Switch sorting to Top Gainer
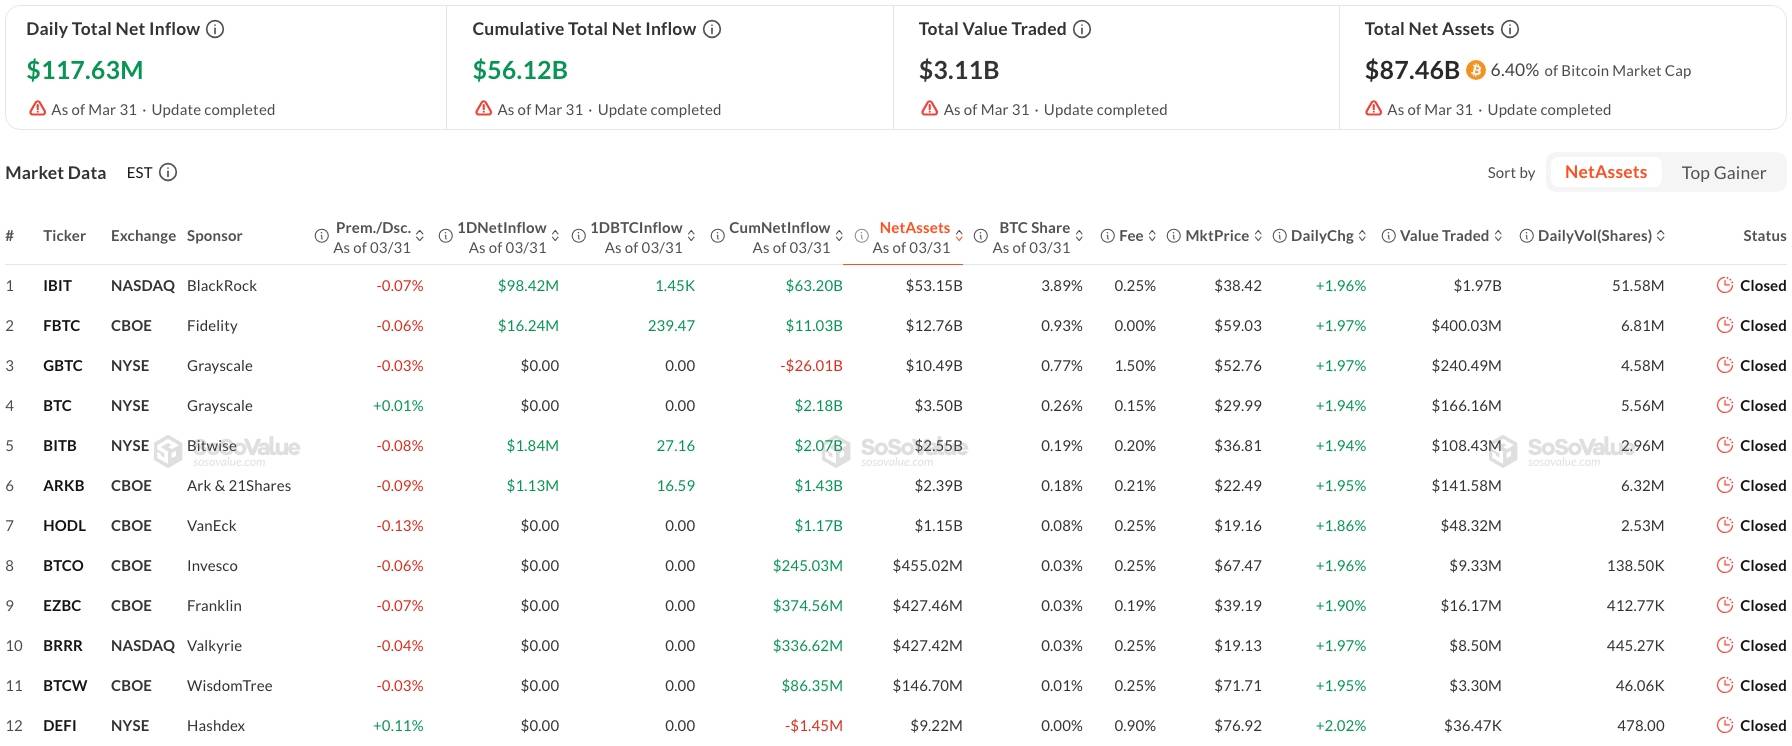The height and width of the screenshot is (746, 1792). pos(1723,172)
